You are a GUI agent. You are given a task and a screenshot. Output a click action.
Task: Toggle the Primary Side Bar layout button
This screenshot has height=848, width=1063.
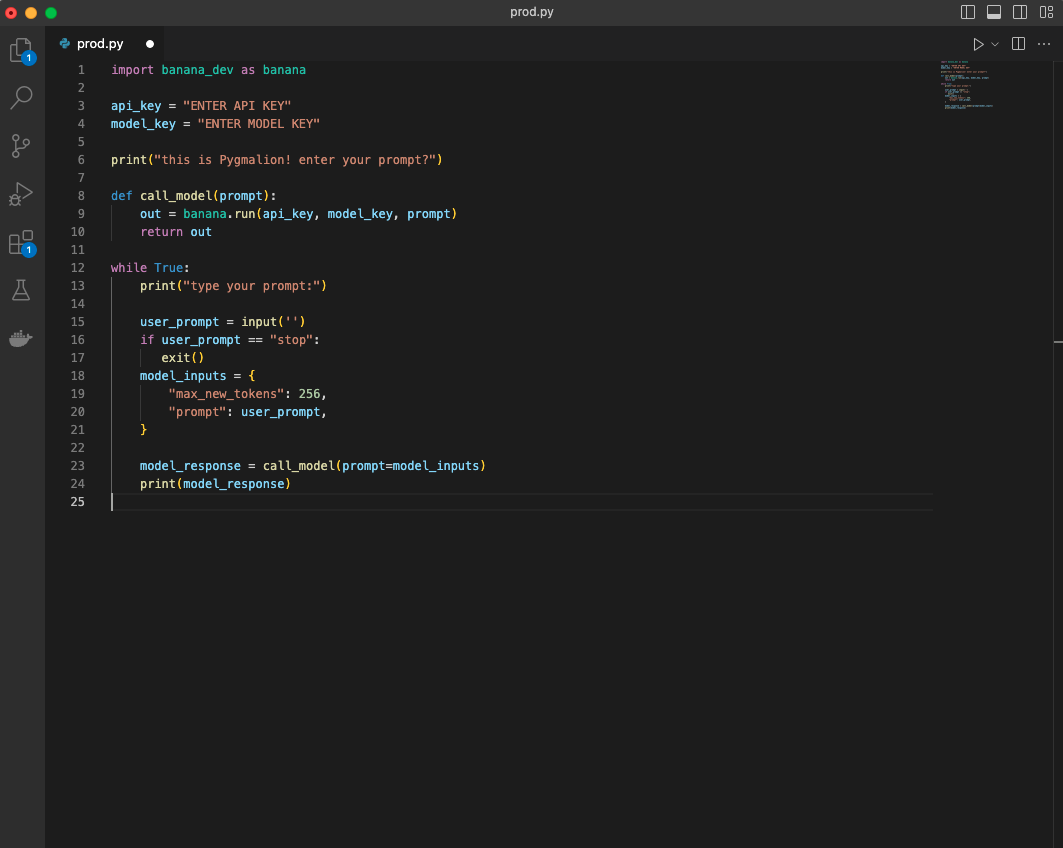click(x=967, y=12)
